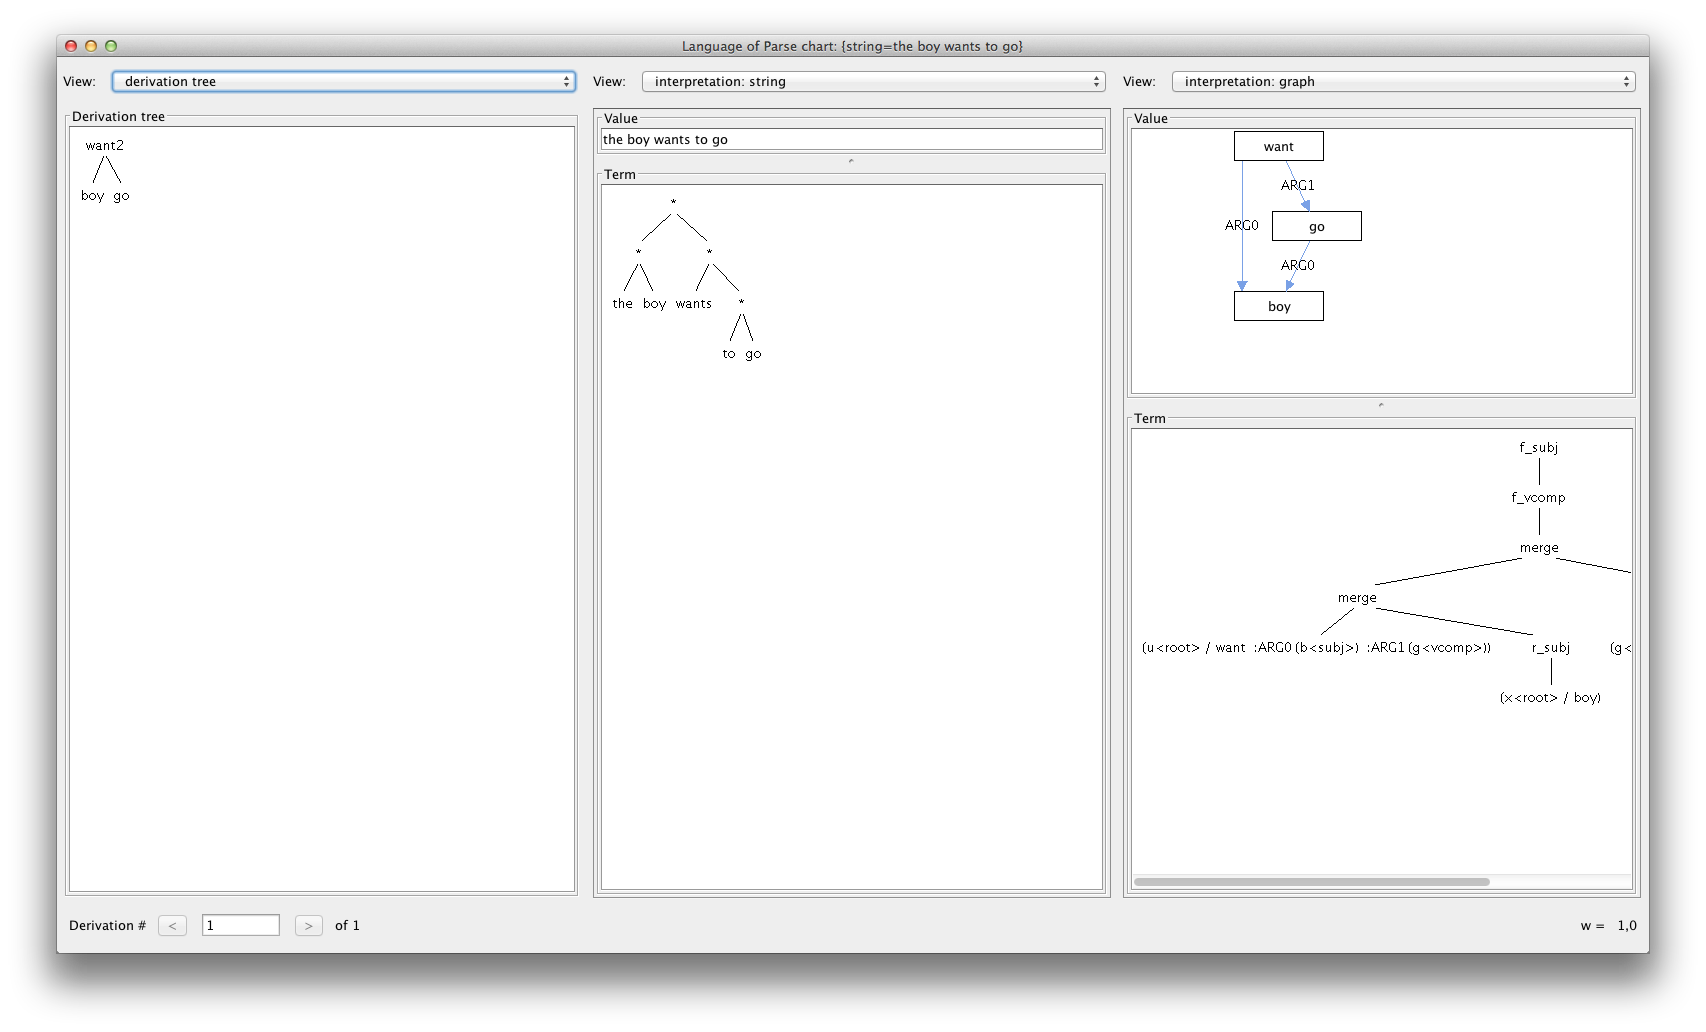This screenshot has width=1706, height=1032.
Task: Click the 'want' graph node box
Action: click(1278, 146)
